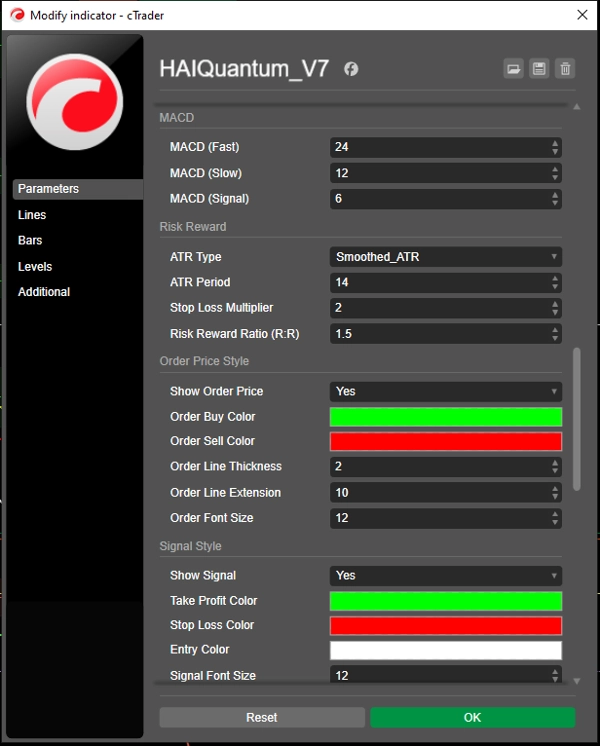Click the vertical scrollbar thumb
Screen dimensions: 600x746
pos(577,419)
